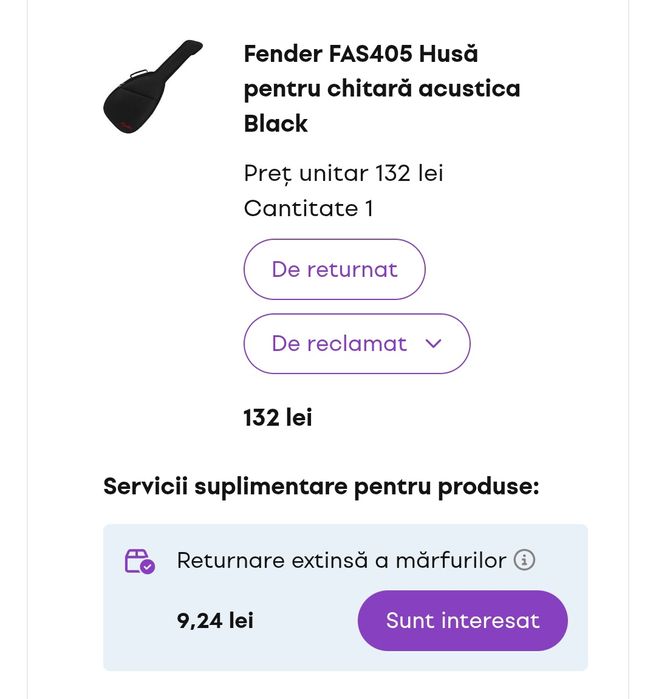Image resolution: width=656 pixels, height=699 pixels.
Task: Tap the word mărfurilor before info icon
Action: [x=450, y=560]
